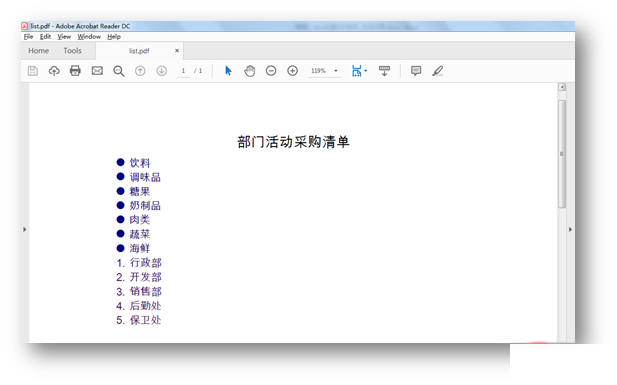
Task: Click the vertical scrollbar thumb
Action: (x=562, y=154)
